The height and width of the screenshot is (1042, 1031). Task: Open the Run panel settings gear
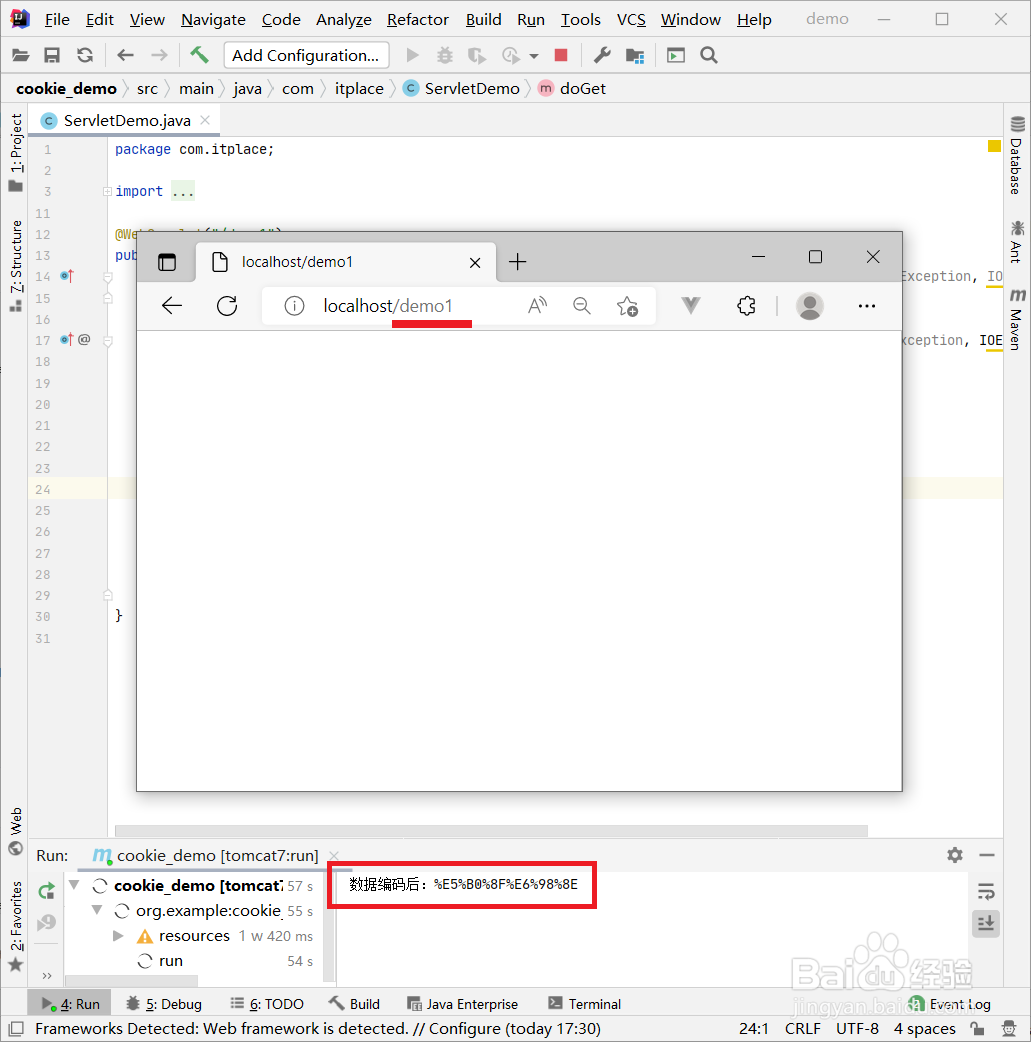[955, 855]
